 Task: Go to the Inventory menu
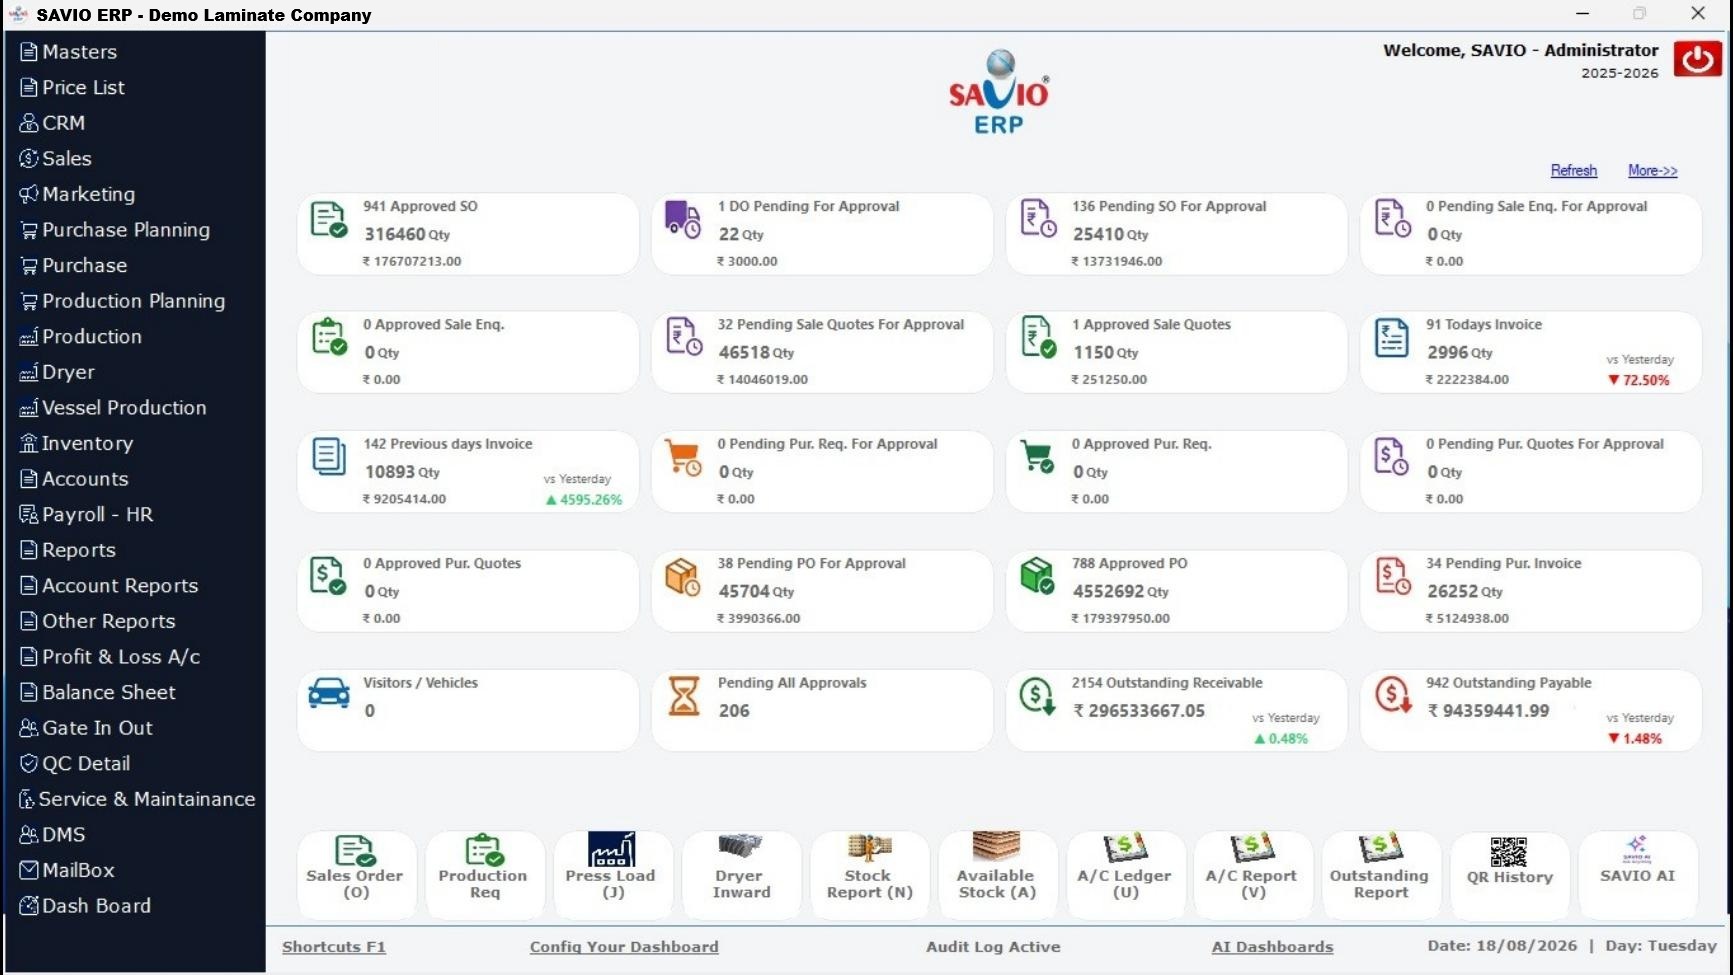76,443
